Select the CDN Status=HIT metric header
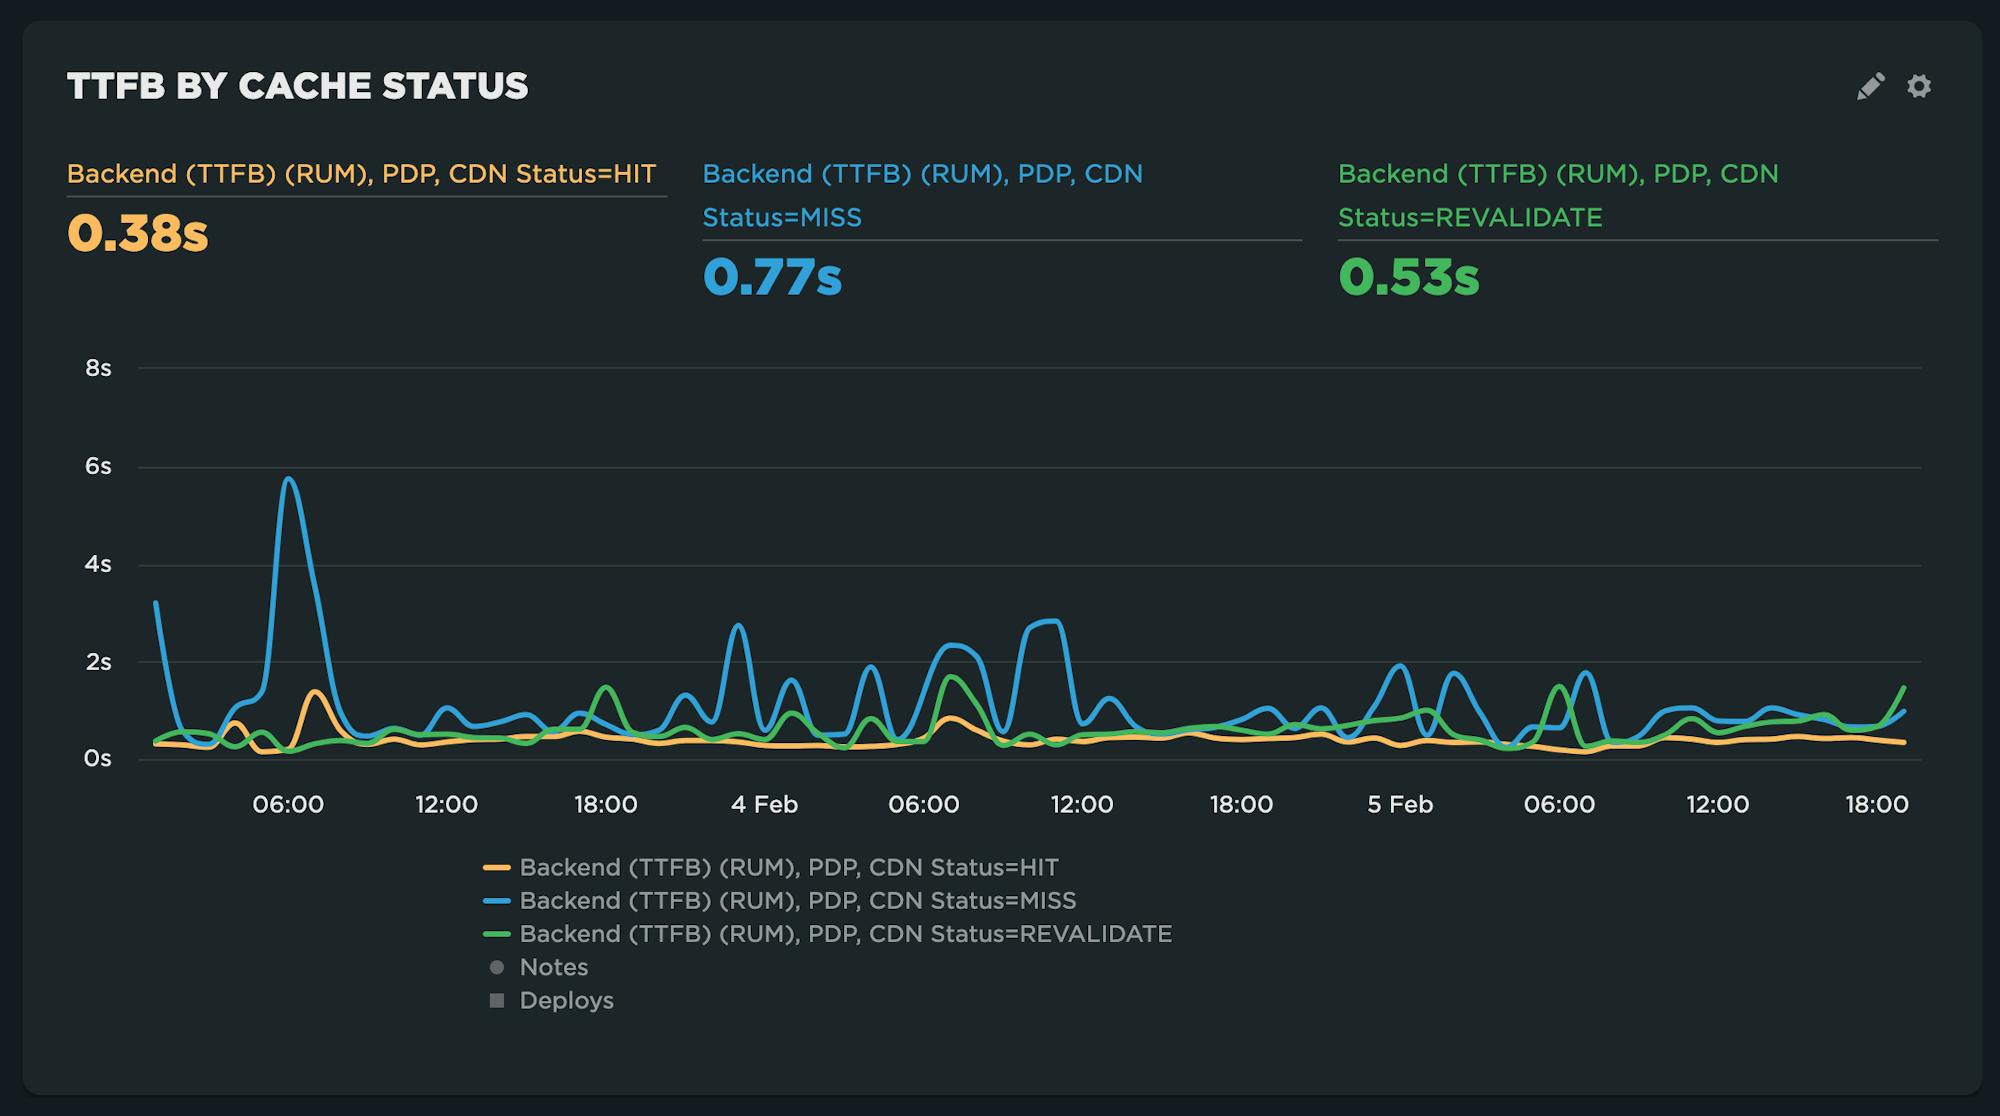This screenshot has height=1116, width=2000. (359, 173)
